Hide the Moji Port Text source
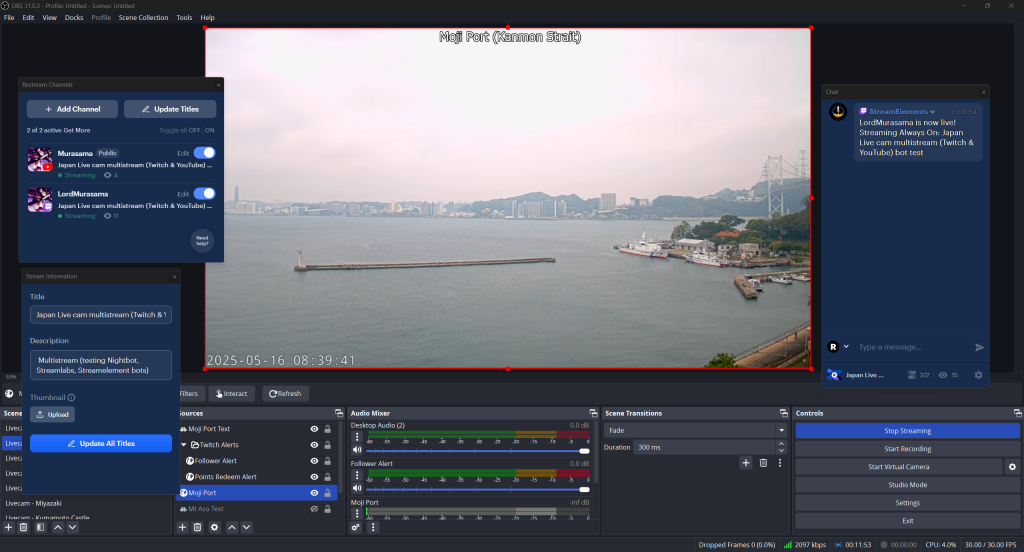The width and height of the screenshot is (1024, 552). (314, 429)
